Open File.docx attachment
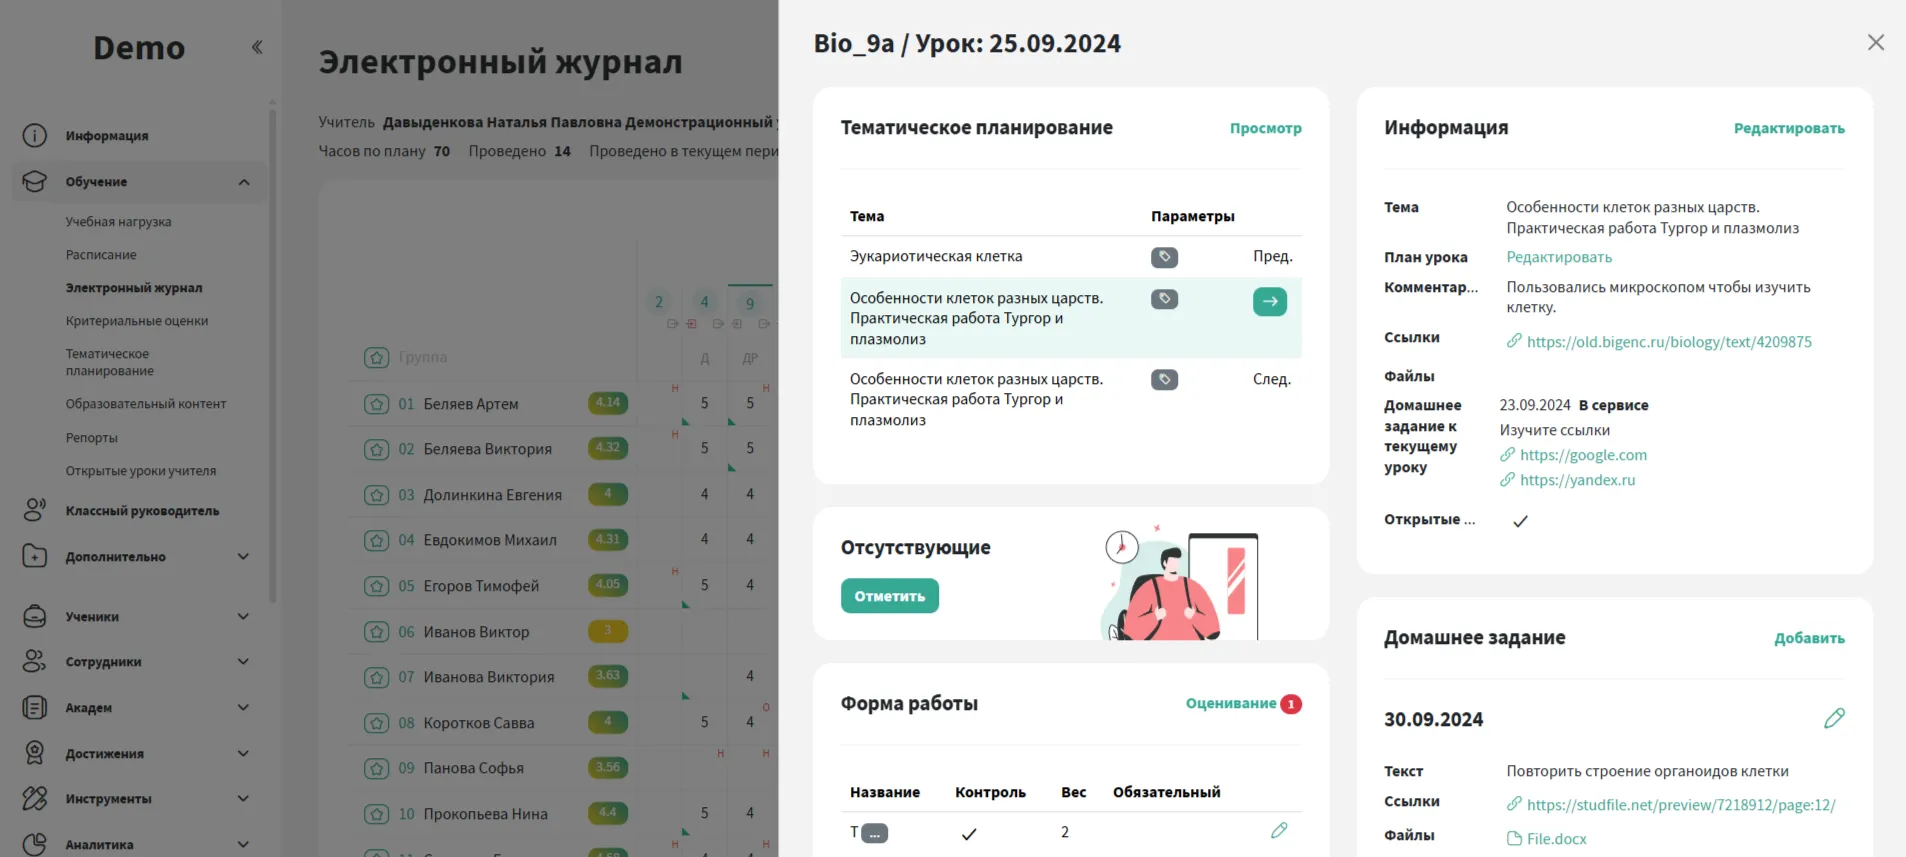This screenshot has width=1906, height=857. coord(1555,839)
